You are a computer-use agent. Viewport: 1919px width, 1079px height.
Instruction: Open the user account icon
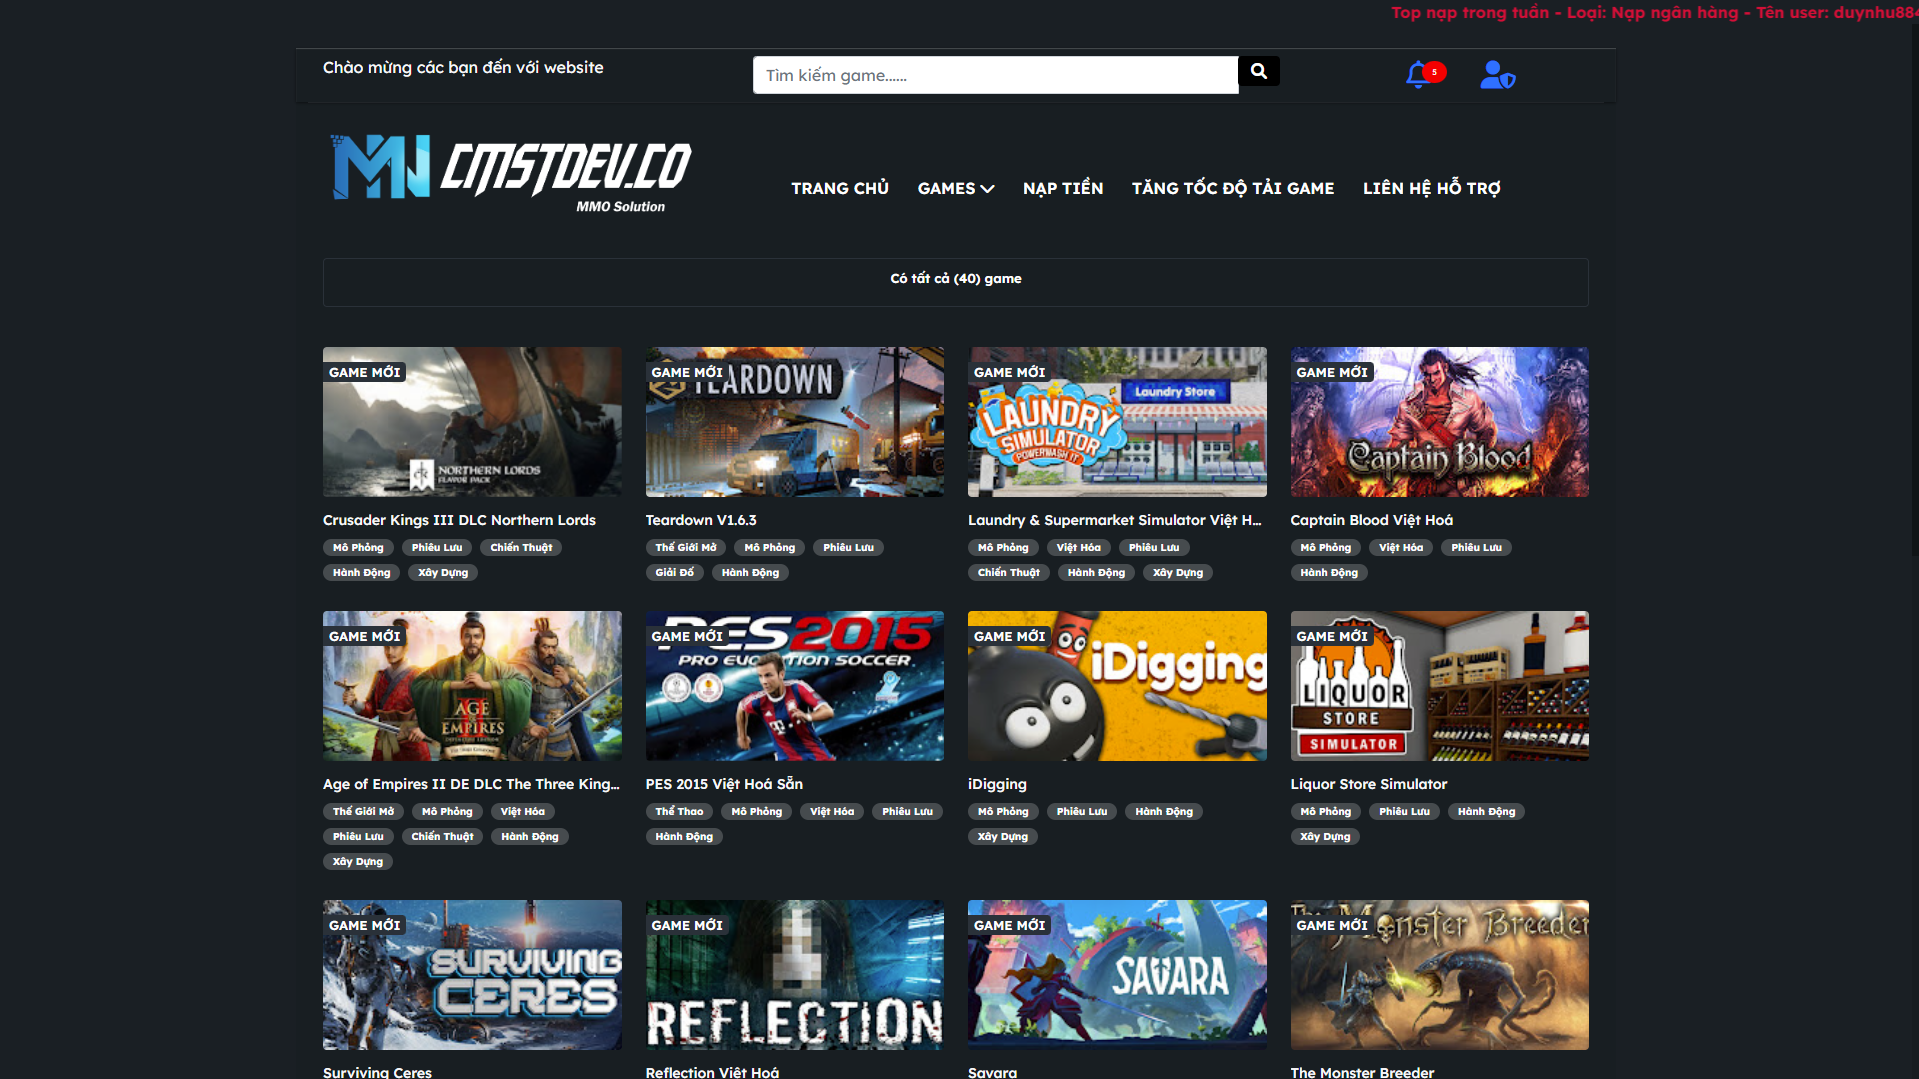coord(1496,75)
